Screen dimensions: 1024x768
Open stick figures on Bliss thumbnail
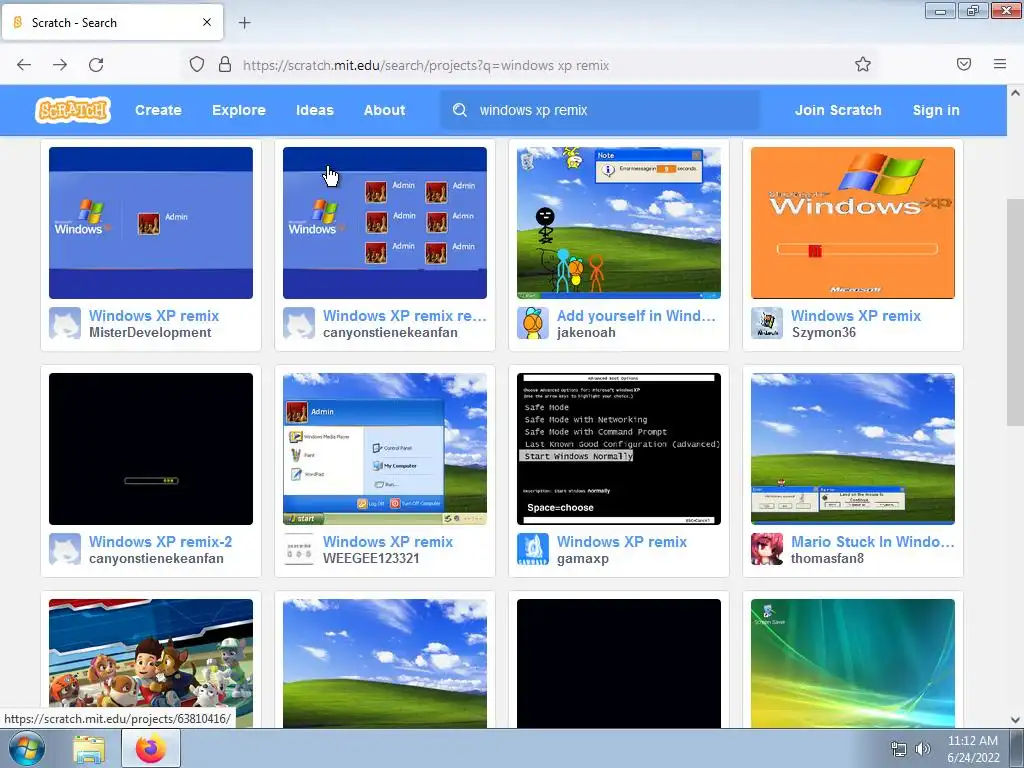click(619, 223)
